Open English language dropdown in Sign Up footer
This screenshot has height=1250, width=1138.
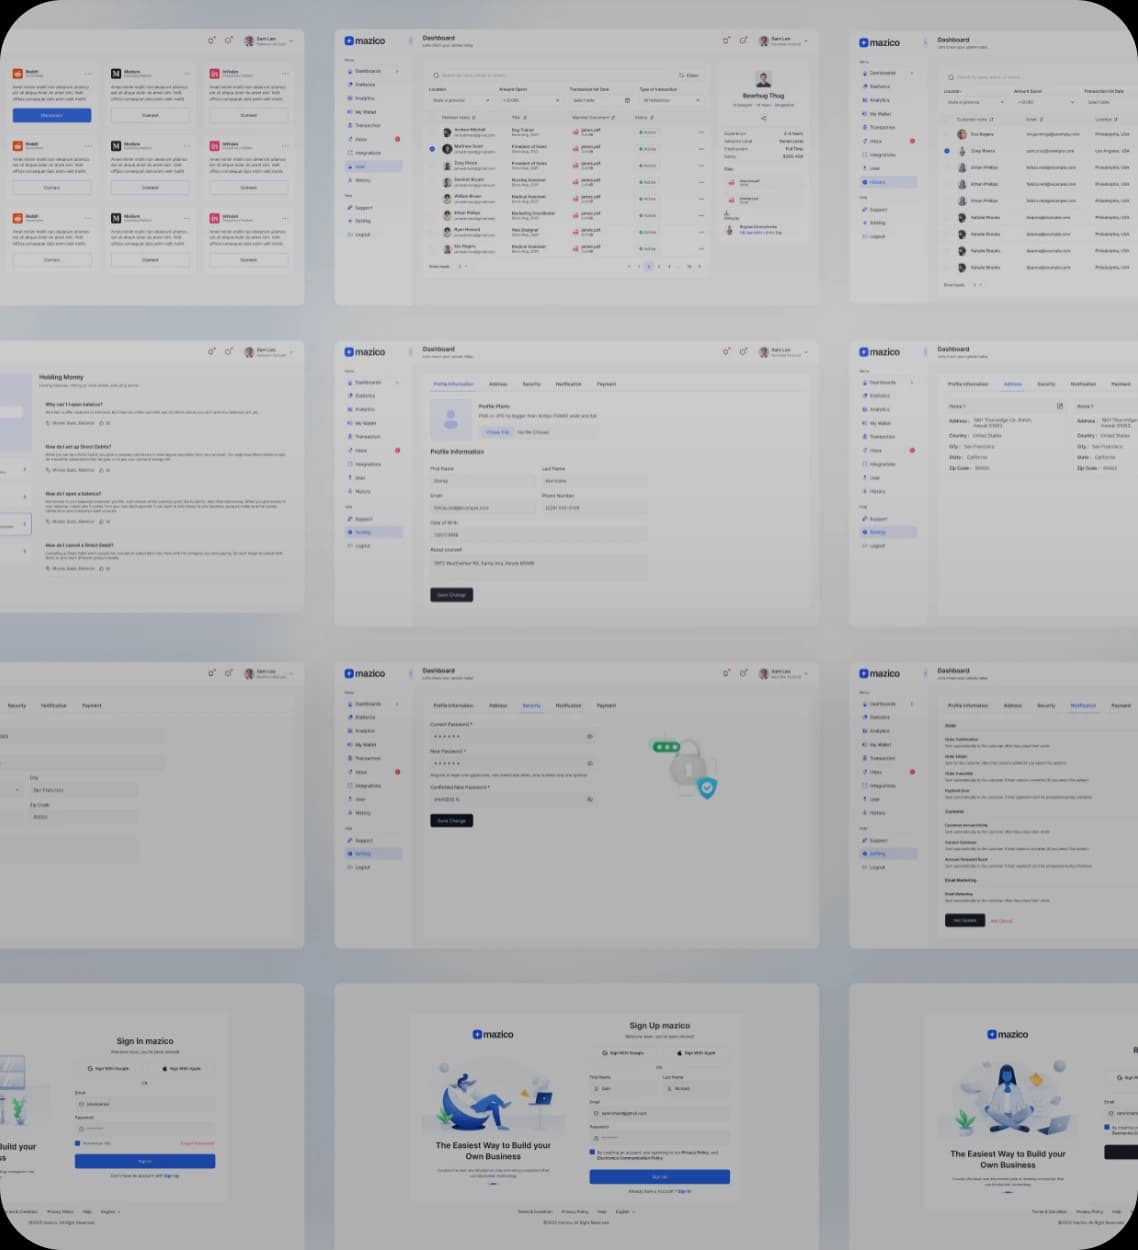(x=625, y=1211)
